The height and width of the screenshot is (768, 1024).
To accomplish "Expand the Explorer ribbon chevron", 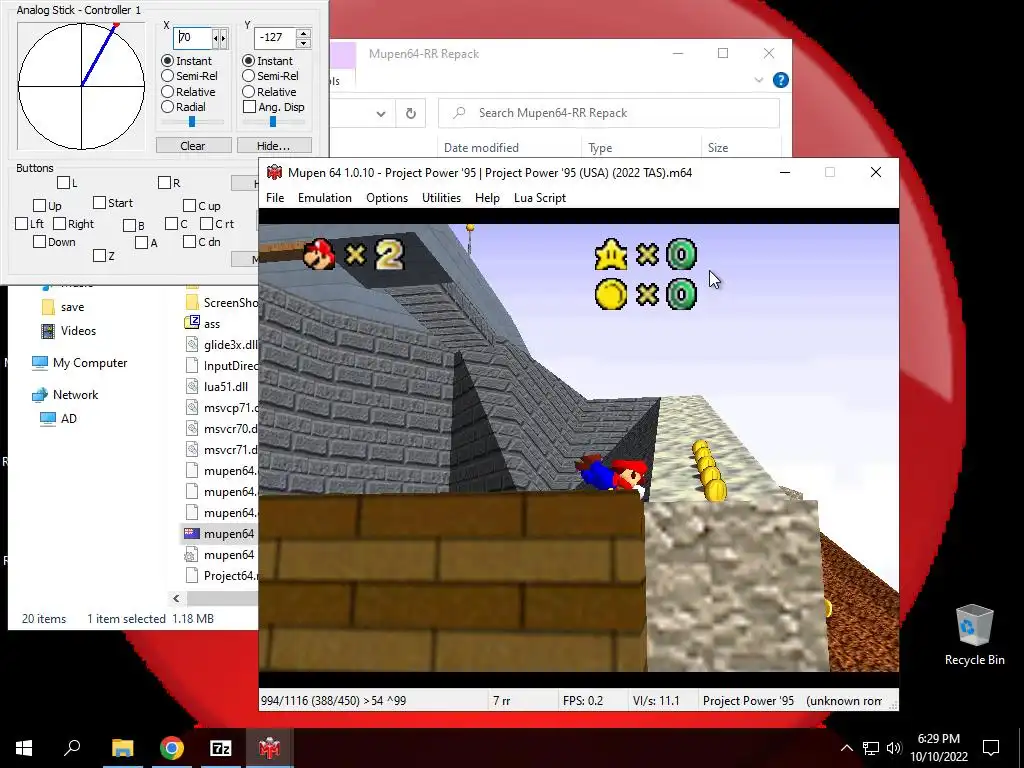I will [758, 80].
